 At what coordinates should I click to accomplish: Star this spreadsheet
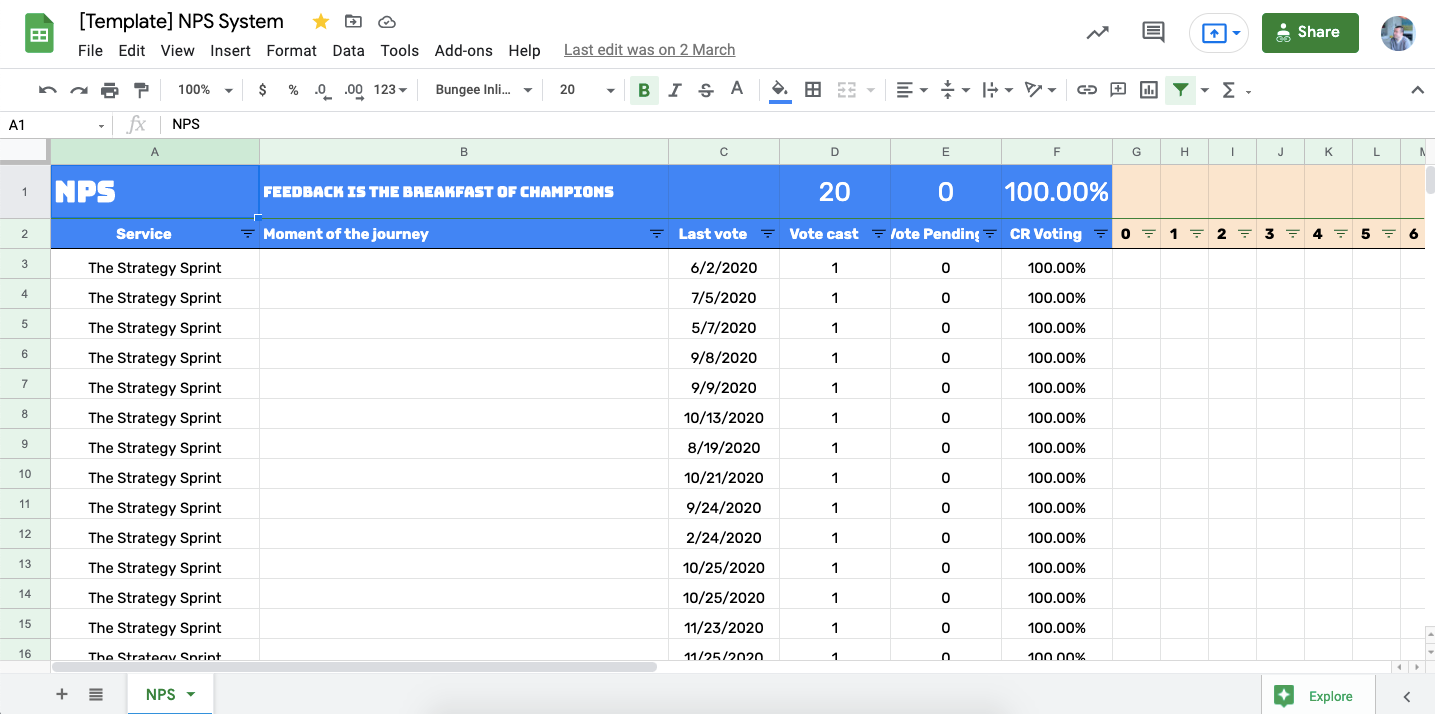321,21
